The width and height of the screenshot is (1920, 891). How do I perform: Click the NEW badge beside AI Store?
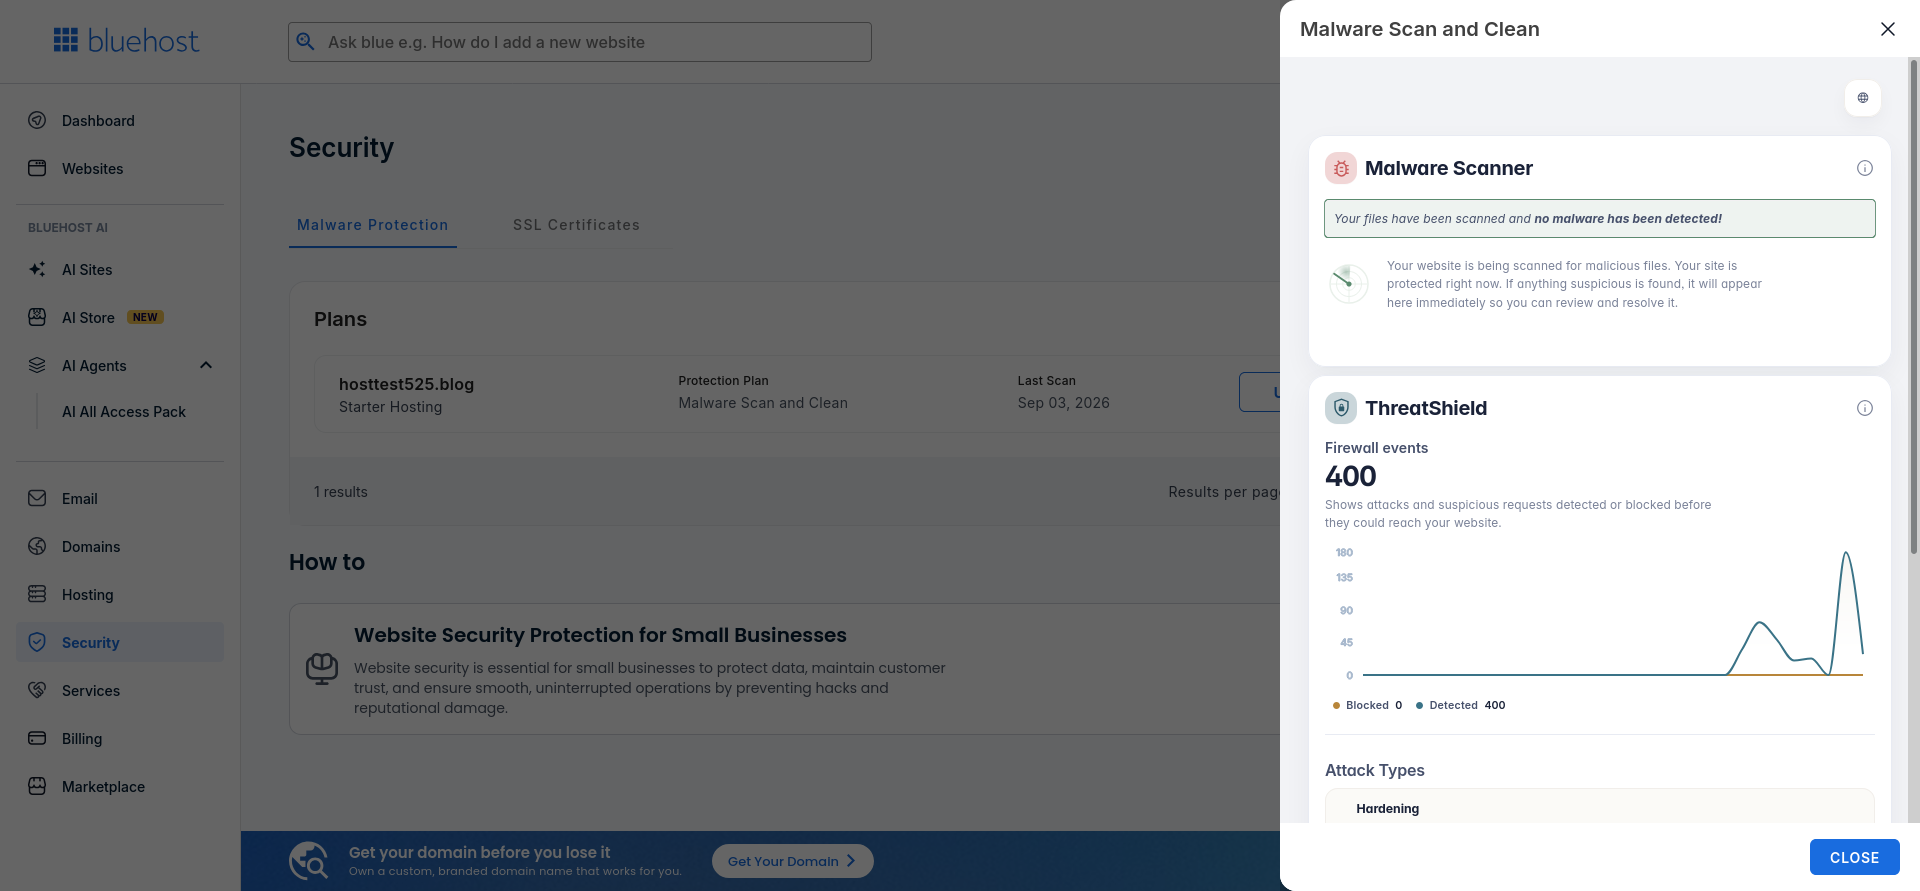145,317
